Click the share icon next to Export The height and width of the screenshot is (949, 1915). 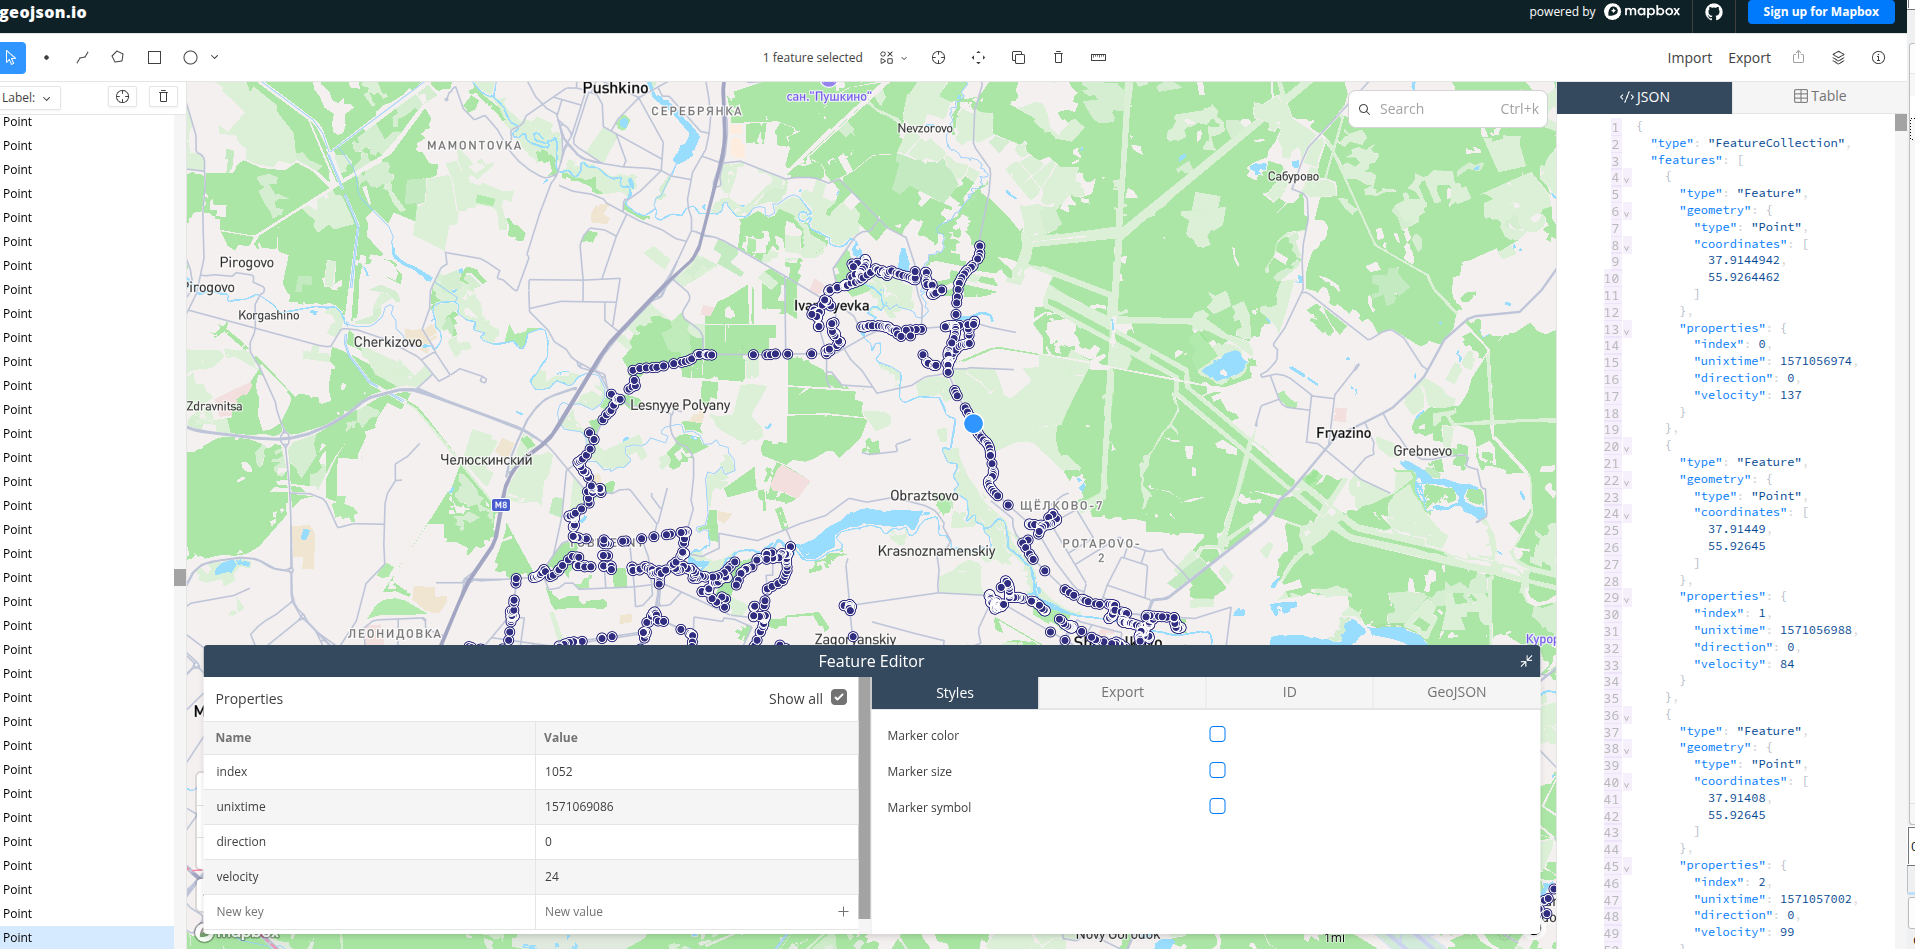pyautogui.click(x=1798, y=58)
